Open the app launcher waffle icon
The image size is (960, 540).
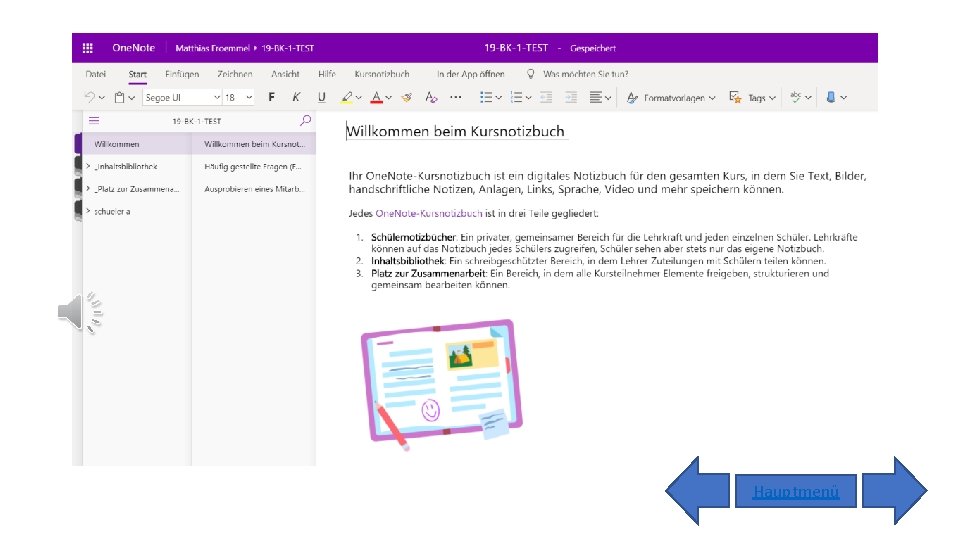pos(88,48)
